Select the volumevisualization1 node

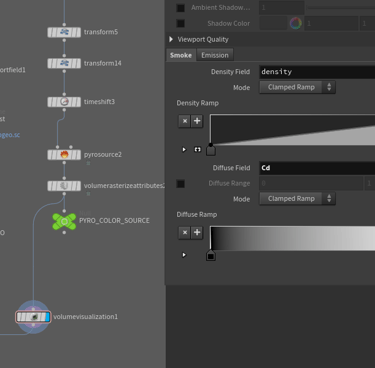point(33,317)
